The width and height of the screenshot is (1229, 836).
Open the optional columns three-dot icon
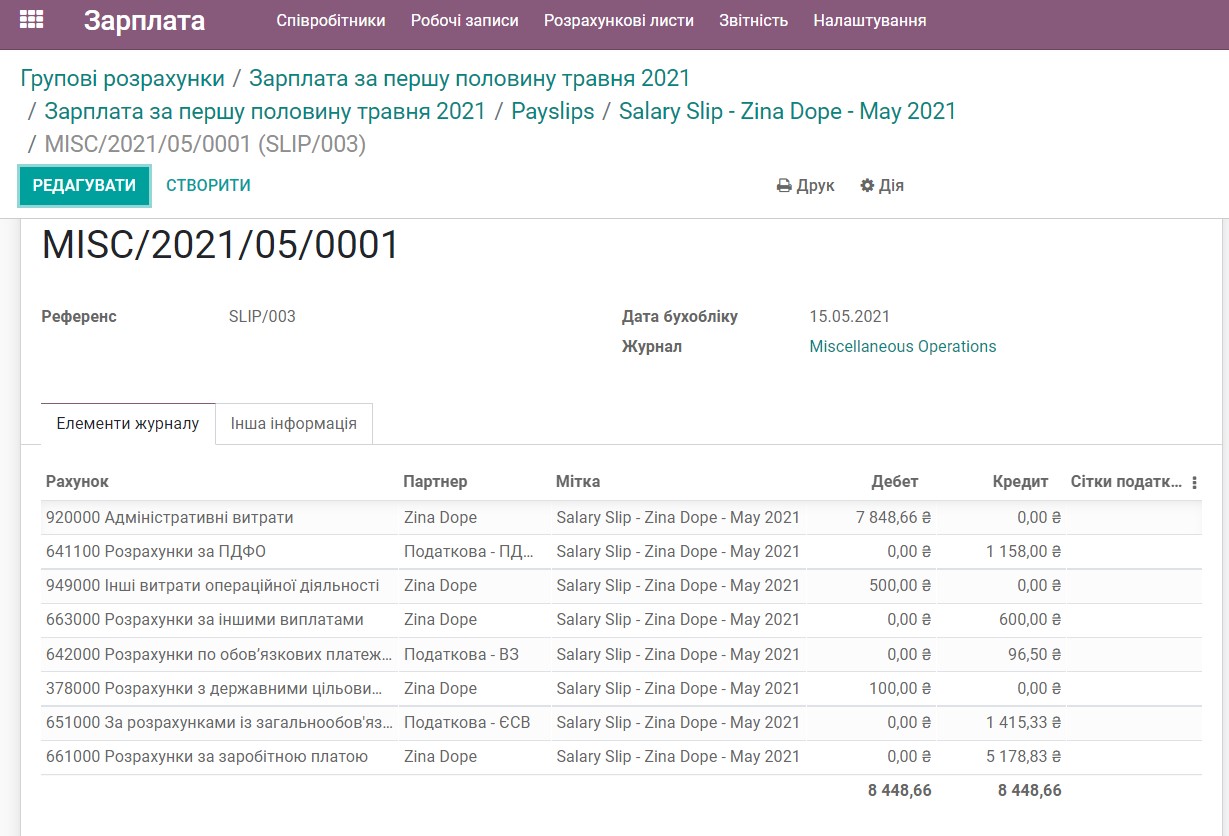pos(1194,481)
